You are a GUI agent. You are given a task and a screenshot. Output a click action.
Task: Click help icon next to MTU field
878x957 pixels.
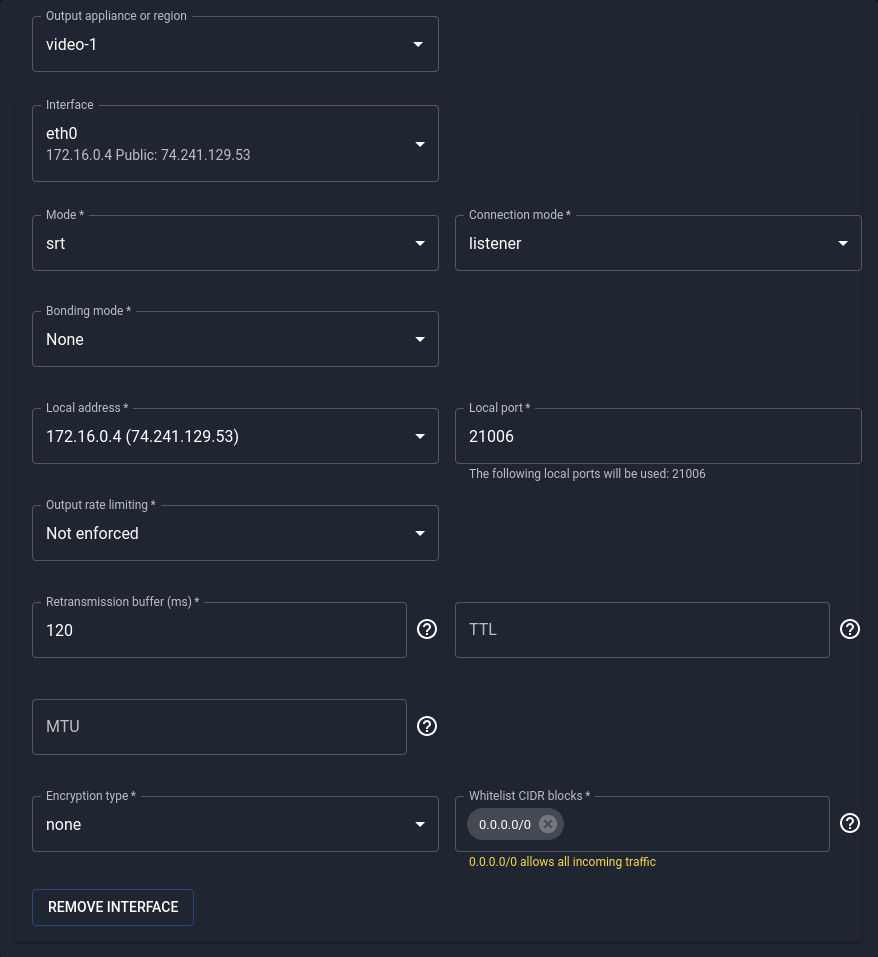tap(427, 726)
